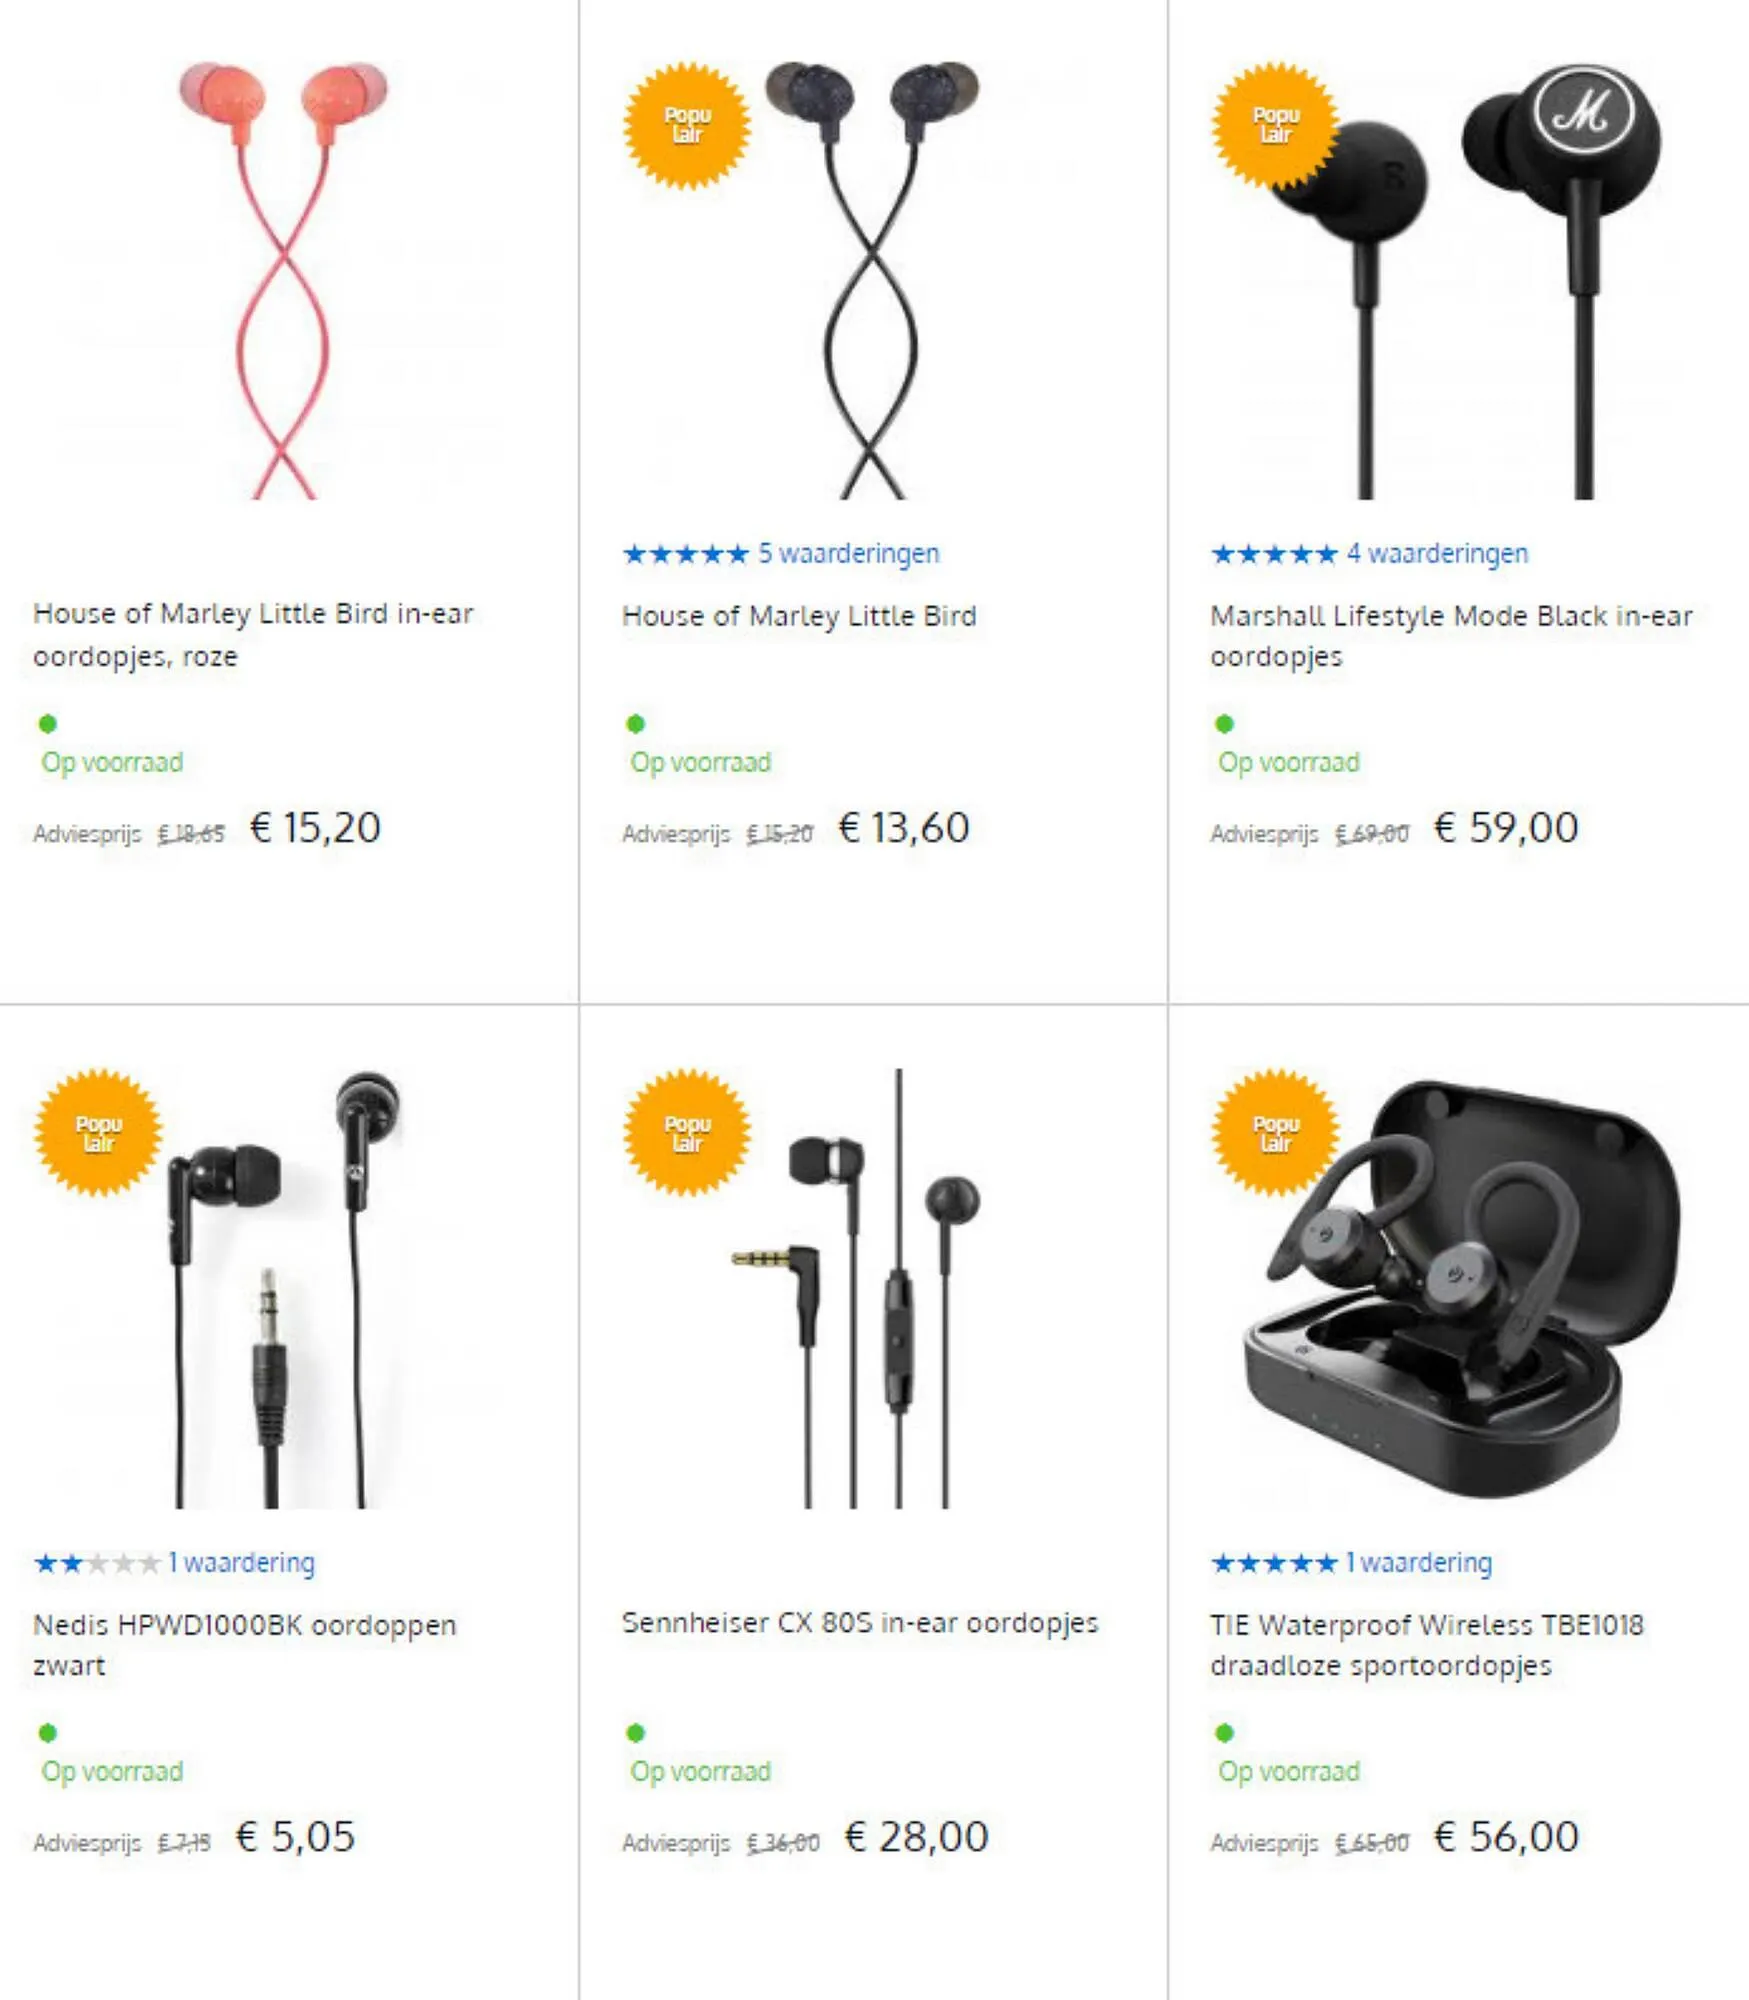The height and width of the screenshot is (2000, 1749).
Task: Click the Populair badge on House of Marley black
Action: point(686,125)
